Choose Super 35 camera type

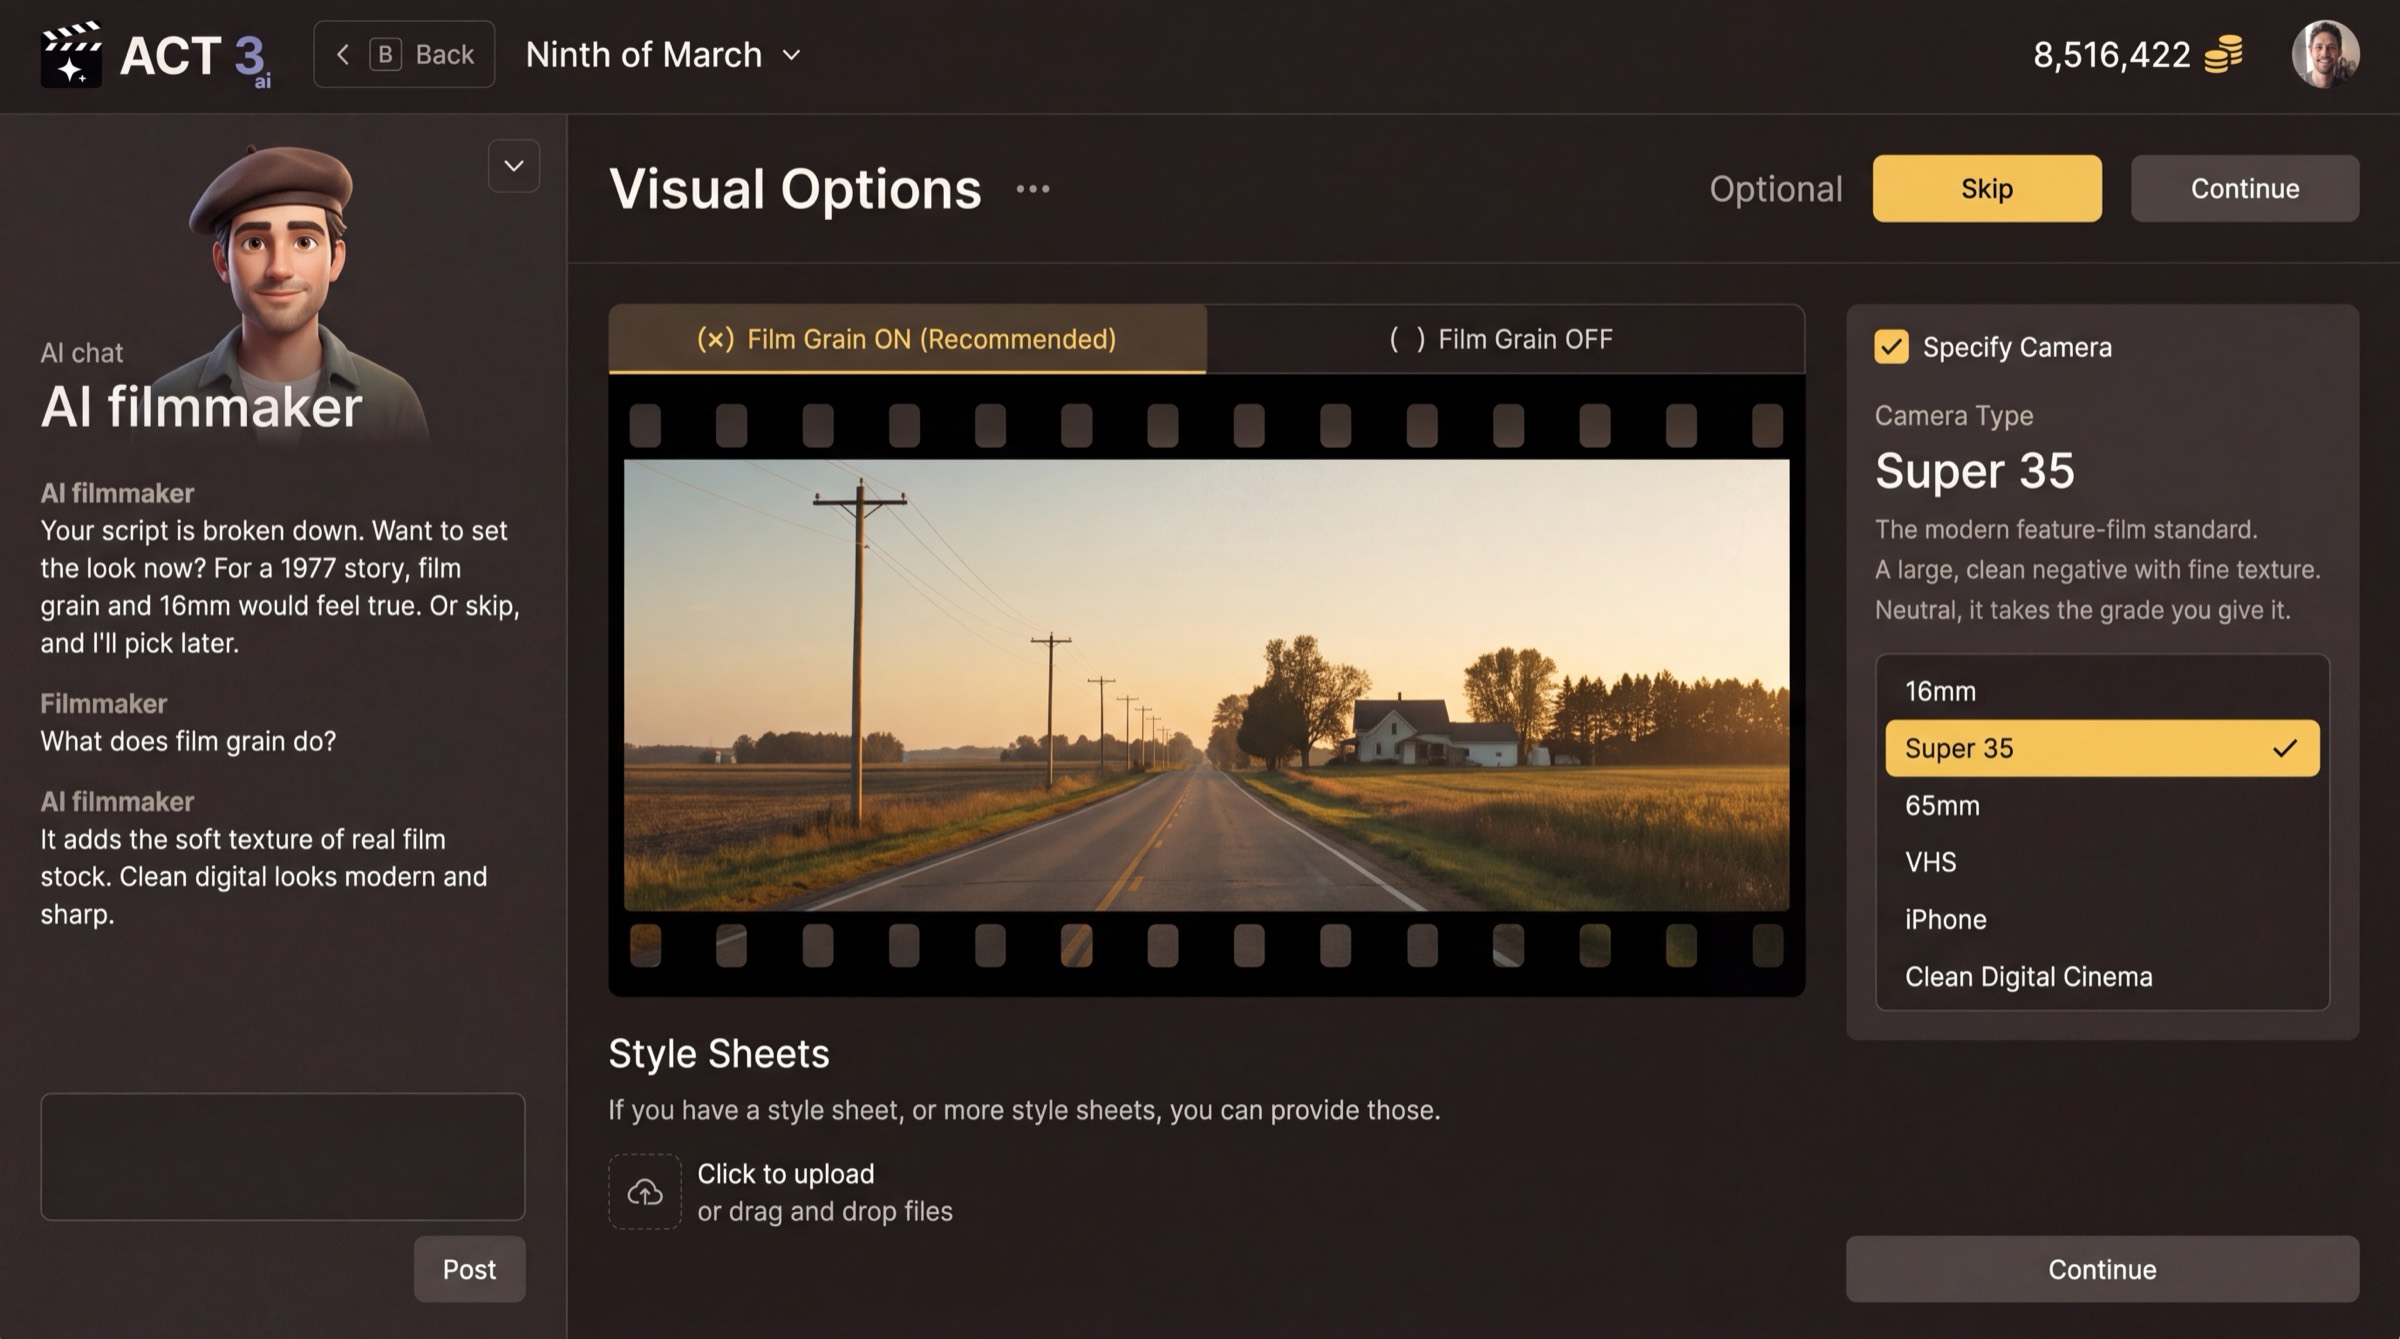2102,748
